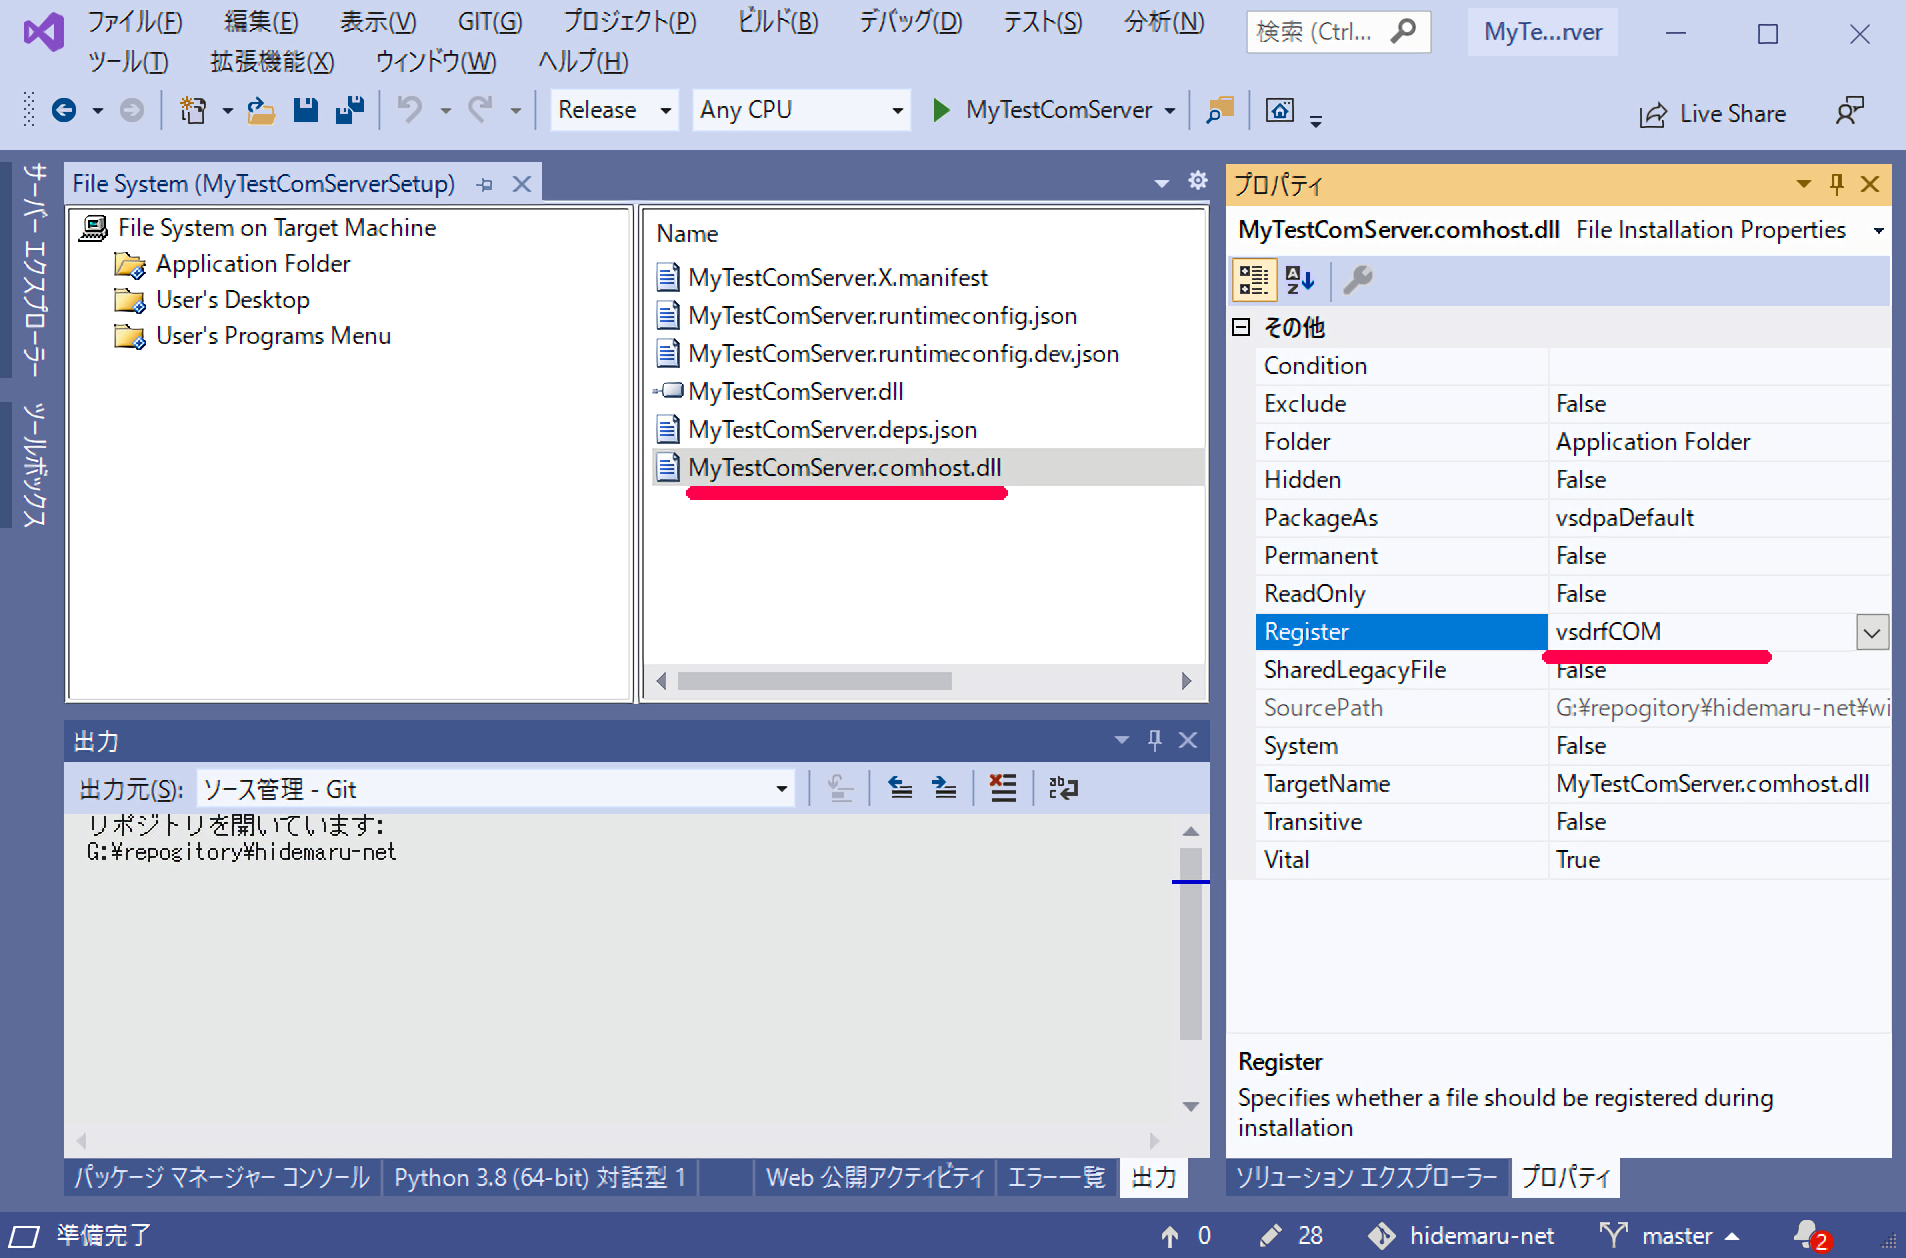1906x1258 pixels.
Task: Open Property Pages wrench icon
Action: coord(1357,281)
